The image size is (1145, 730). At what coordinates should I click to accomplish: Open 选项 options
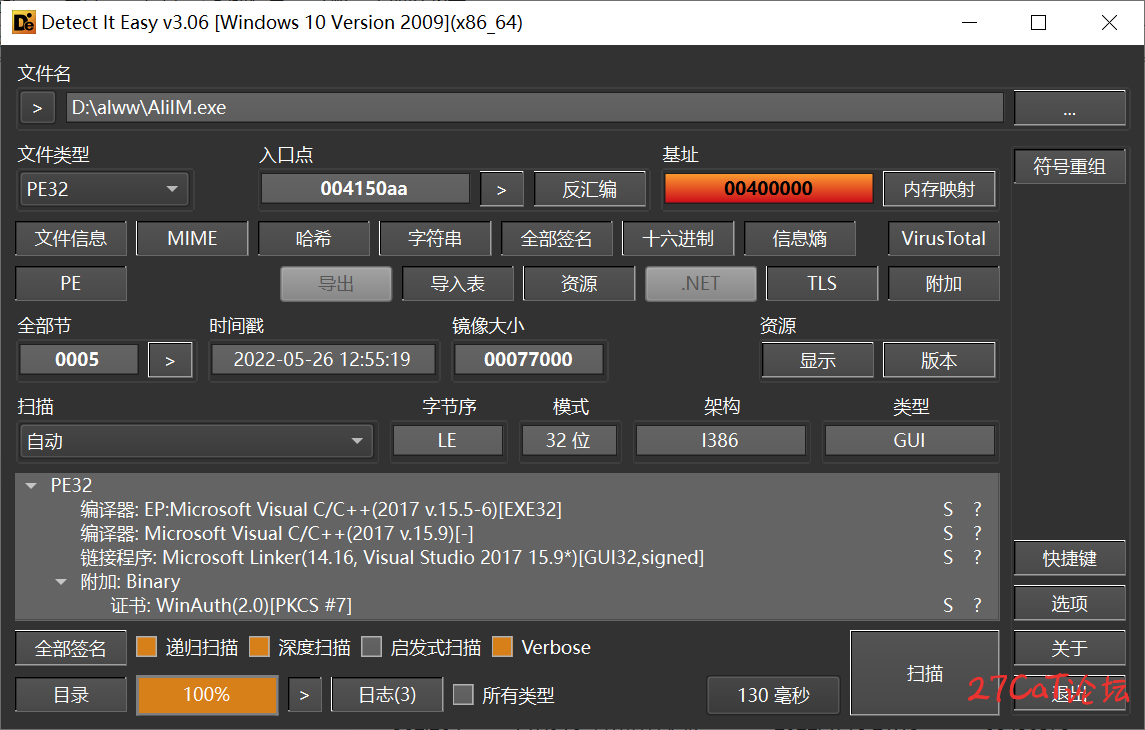1069,604
